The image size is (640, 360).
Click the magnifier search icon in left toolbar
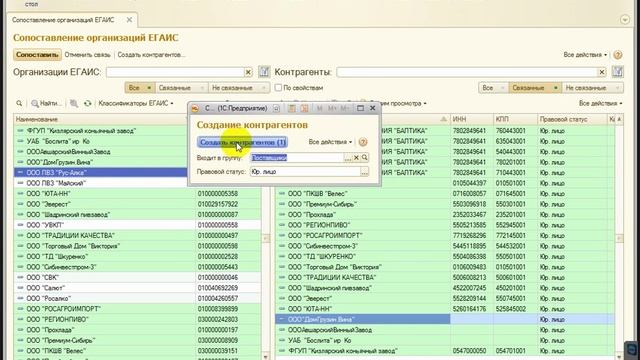pyautogui.click(x=19, y=104)
